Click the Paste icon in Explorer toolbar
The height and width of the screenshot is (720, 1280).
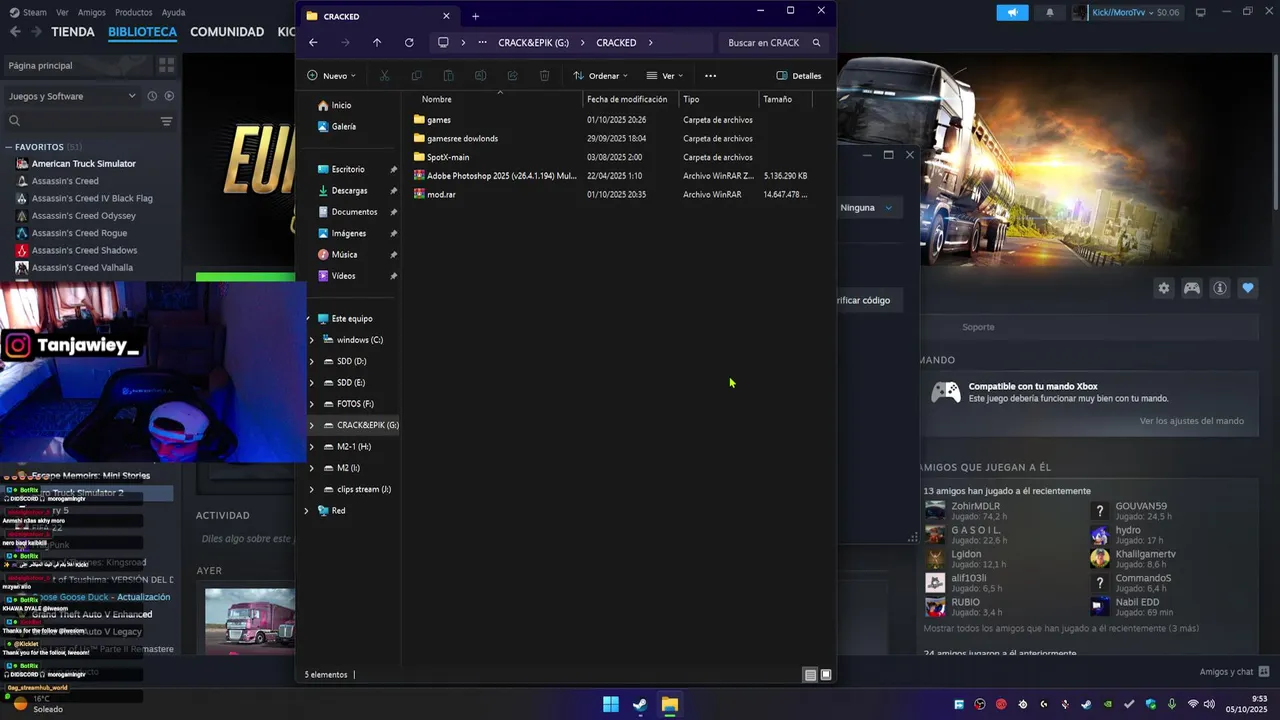448,76
